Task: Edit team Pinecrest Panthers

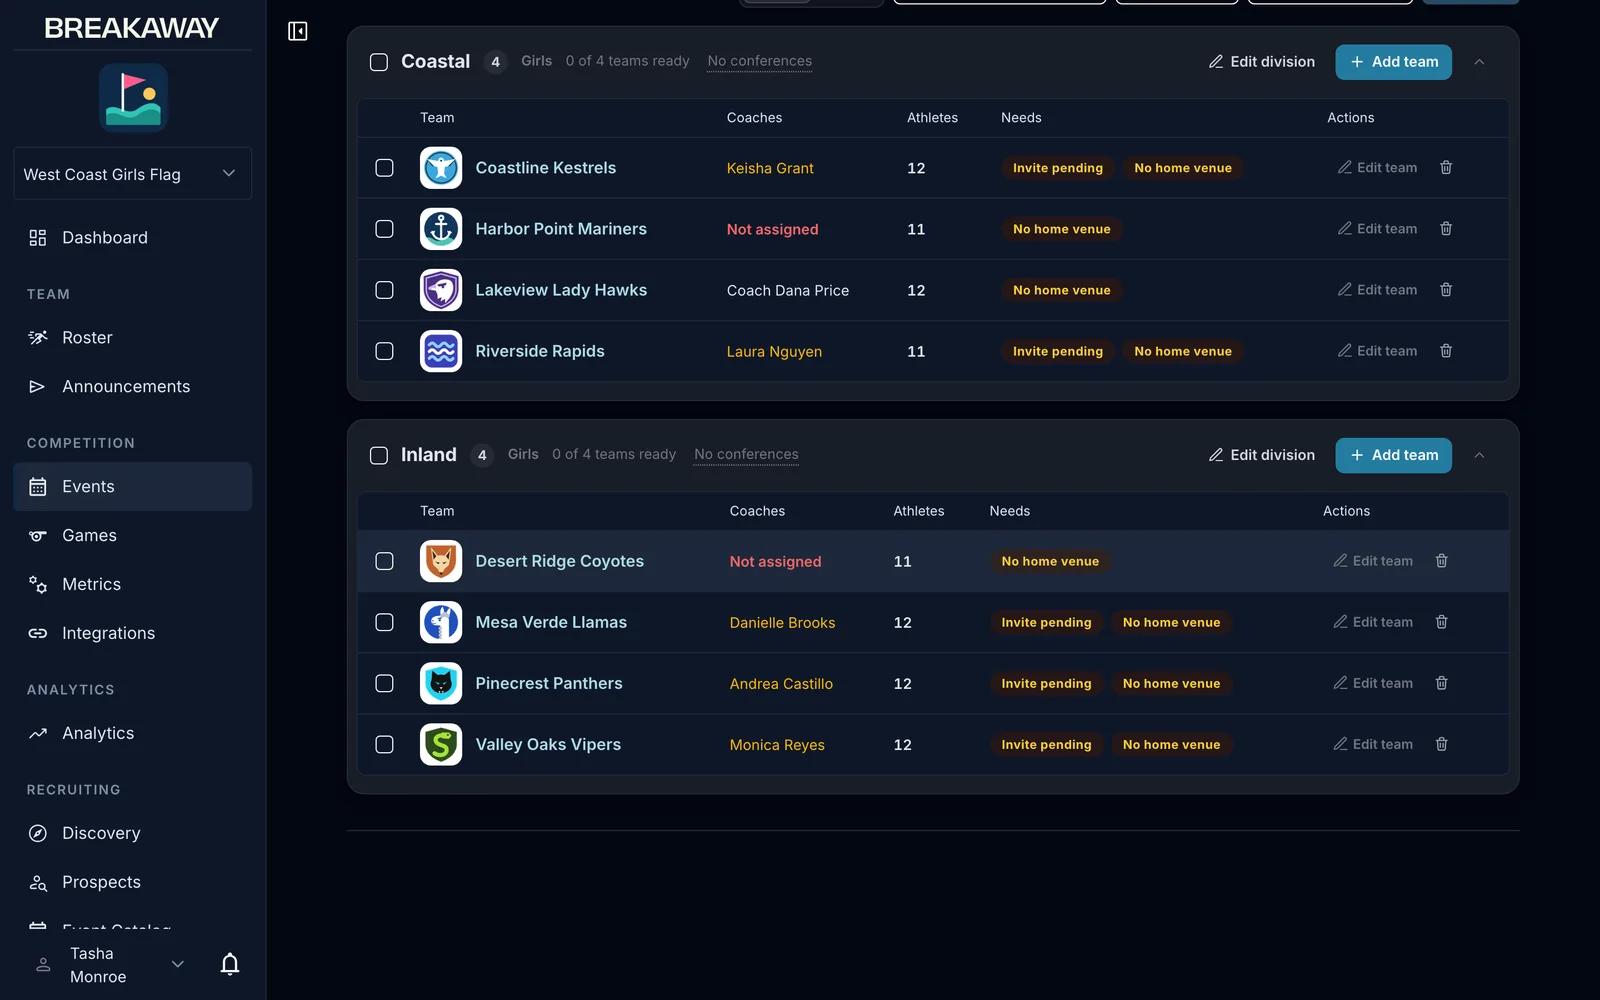Action: [x=1373, y=683]
